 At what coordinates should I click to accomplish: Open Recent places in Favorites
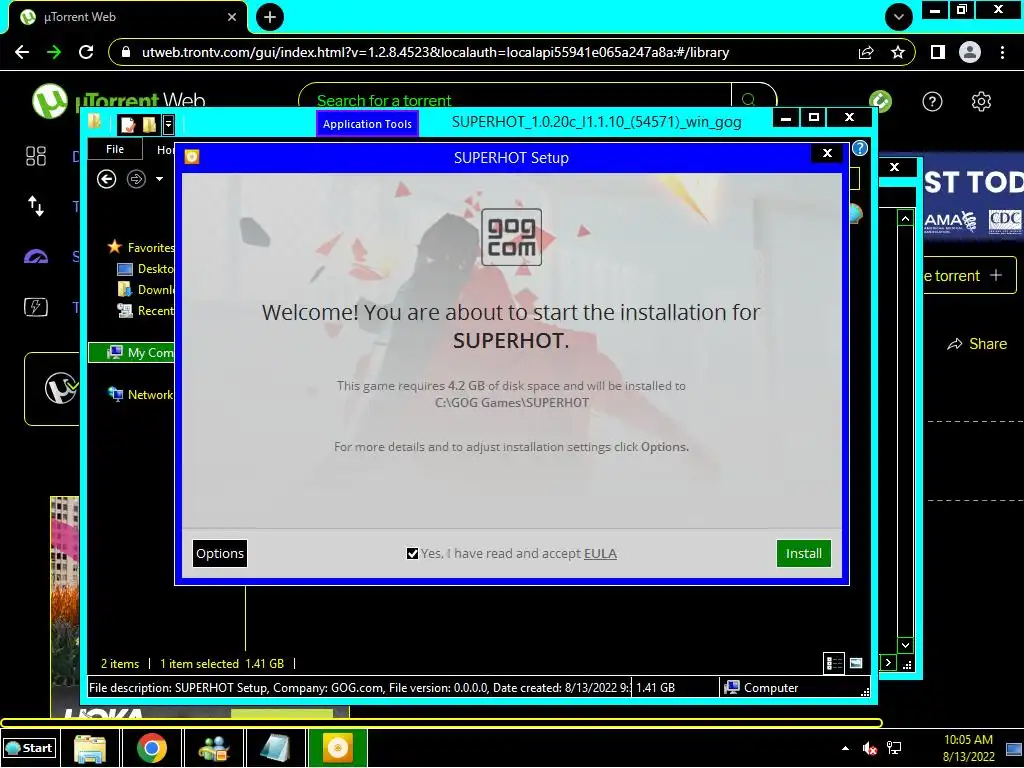[x=145, y=311]
